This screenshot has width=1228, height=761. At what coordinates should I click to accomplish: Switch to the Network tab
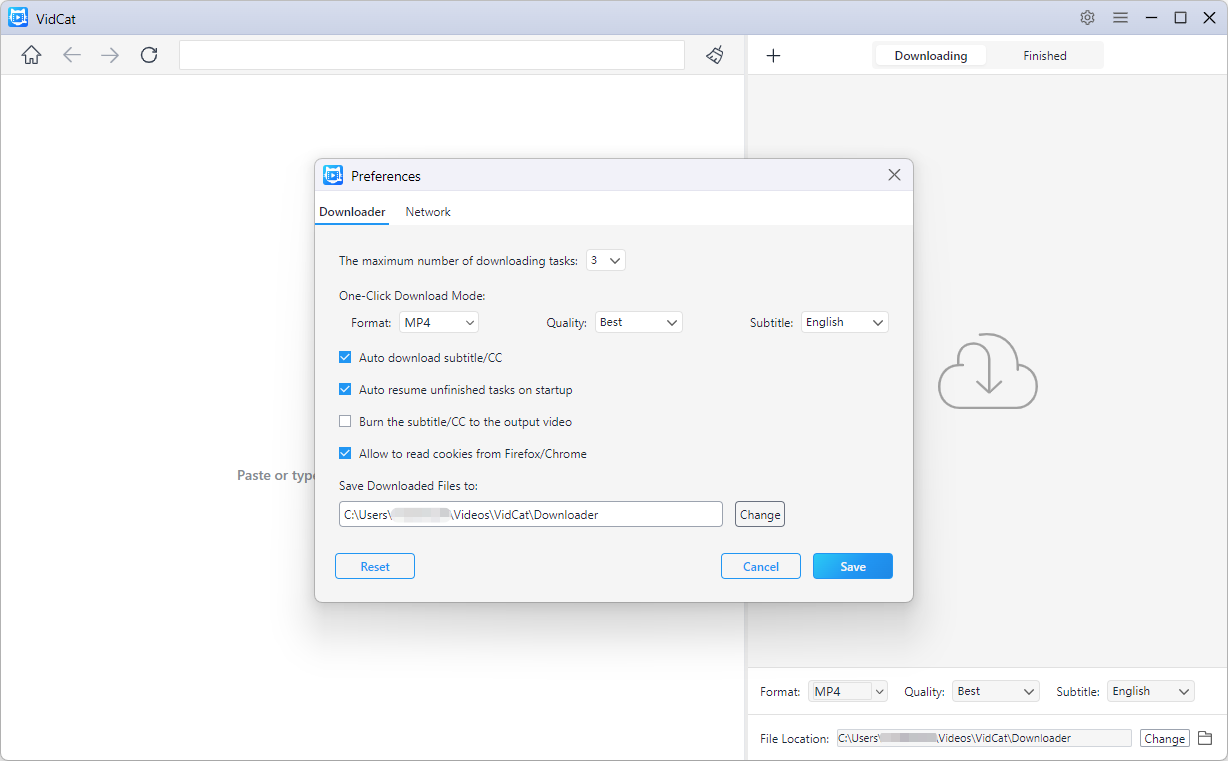click(x=428, y=212)
